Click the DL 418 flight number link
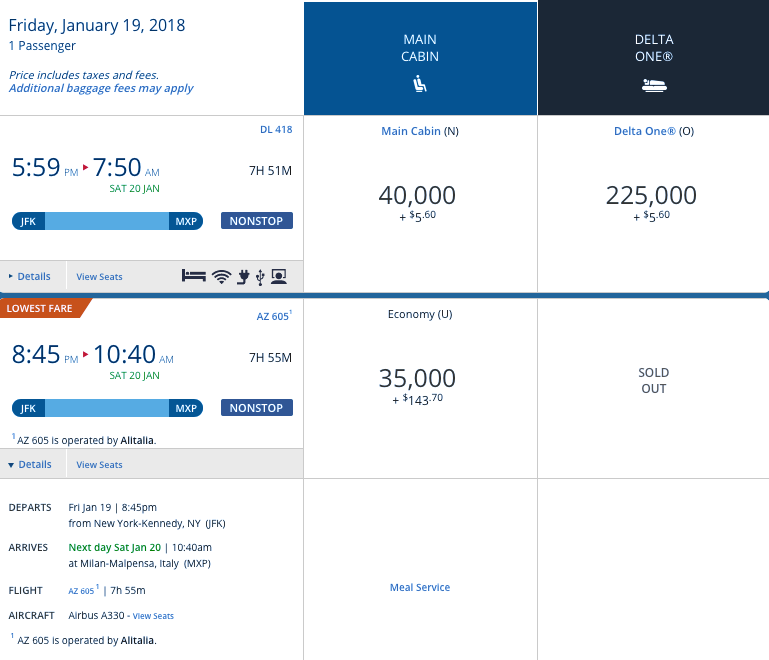 pyautogui.click(x=275, y=129)
